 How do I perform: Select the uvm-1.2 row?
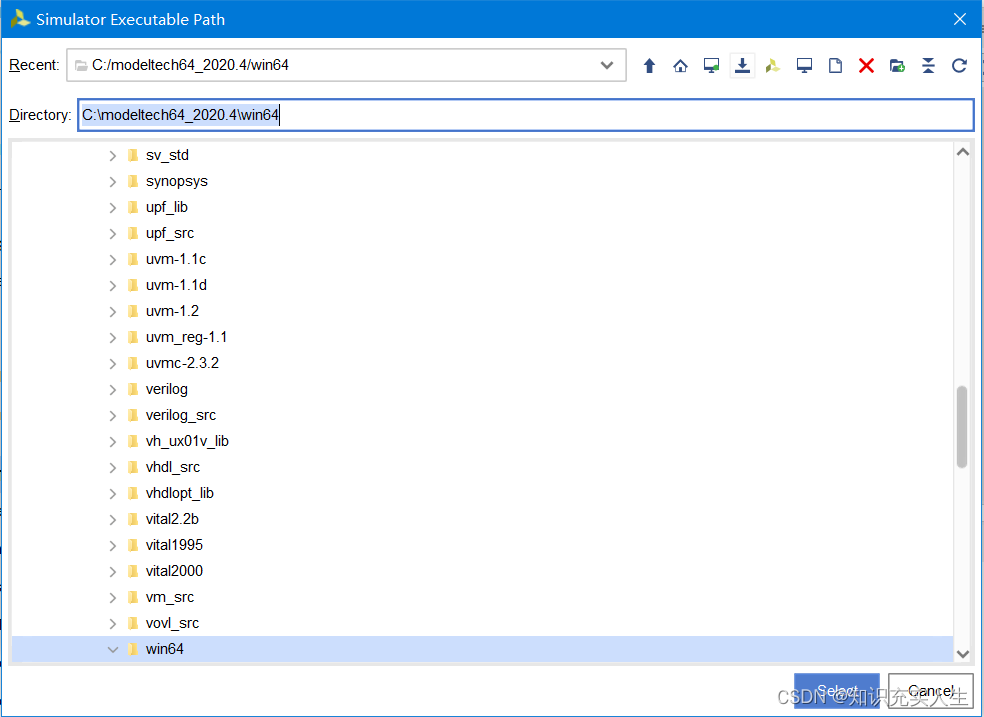pos(482,311)
